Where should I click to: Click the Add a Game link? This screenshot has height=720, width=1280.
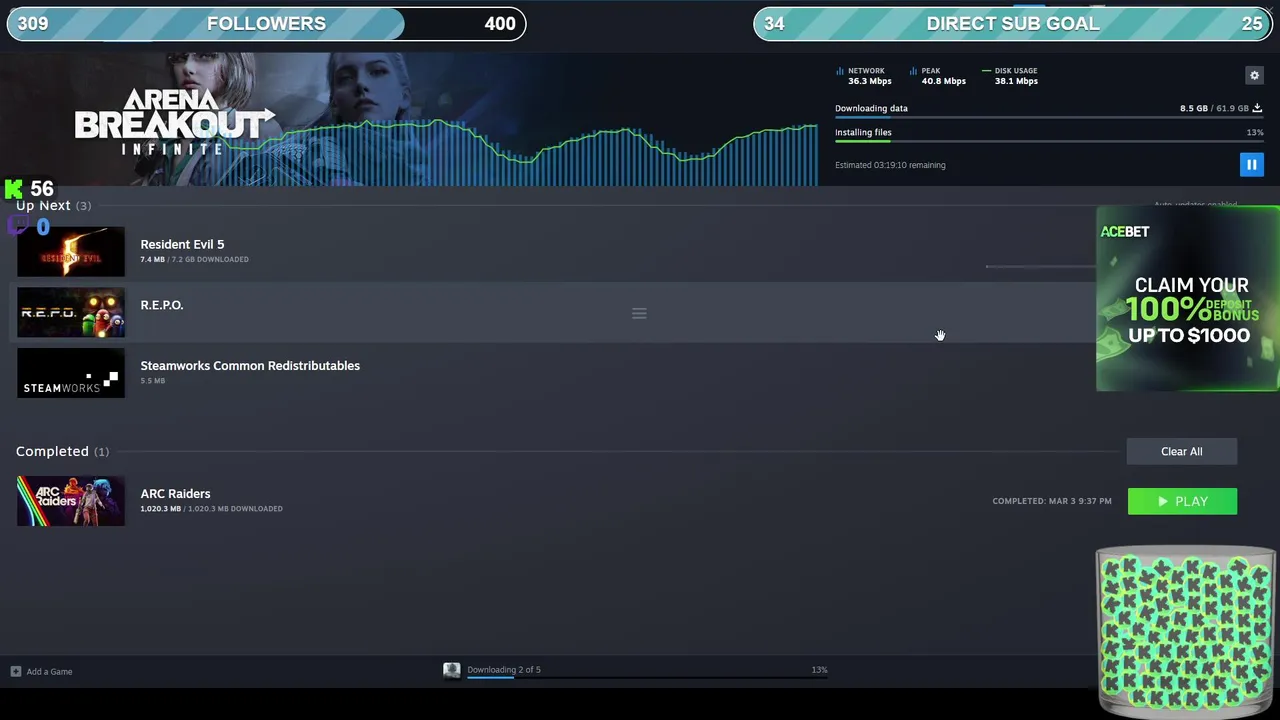pos(49,671)
